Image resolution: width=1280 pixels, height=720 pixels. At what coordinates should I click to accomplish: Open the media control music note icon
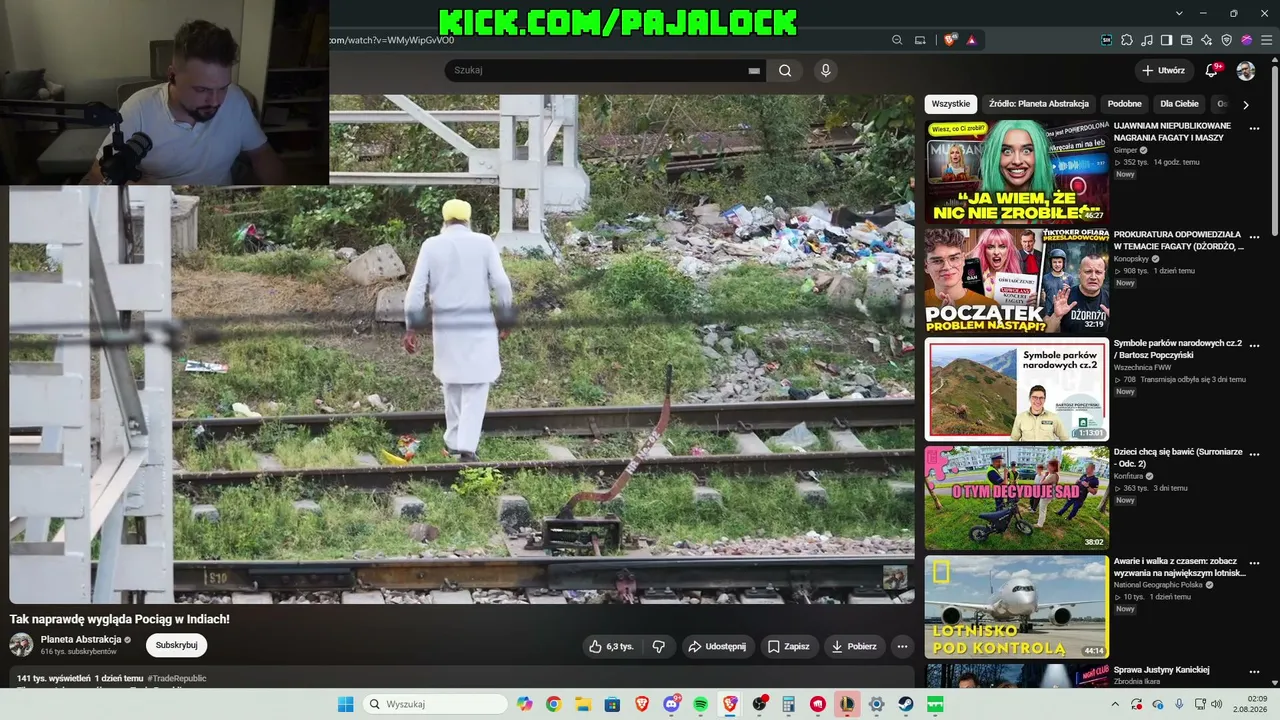(1147, 40)
